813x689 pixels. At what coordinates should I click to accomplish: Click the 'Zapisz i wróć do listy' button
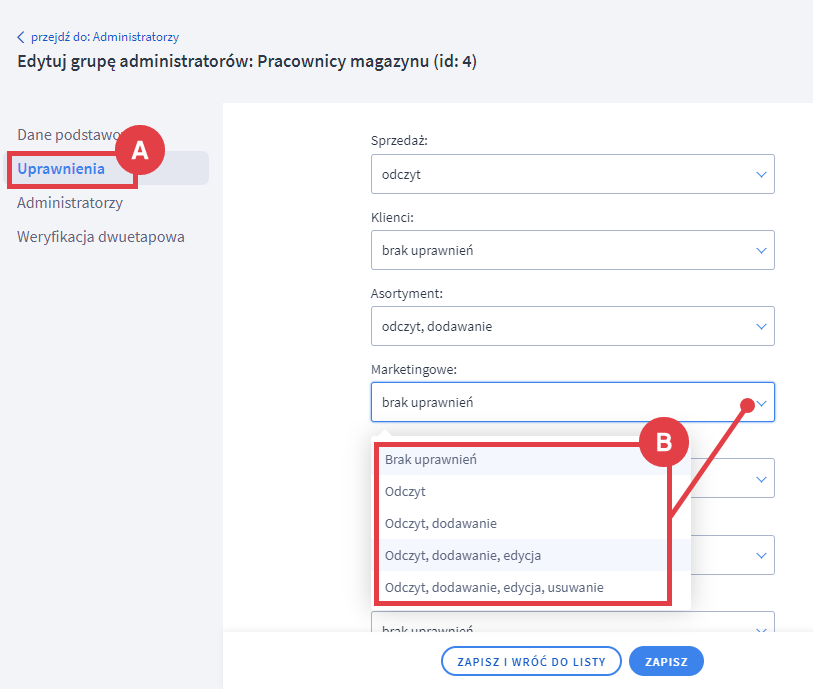pos(531,662)
